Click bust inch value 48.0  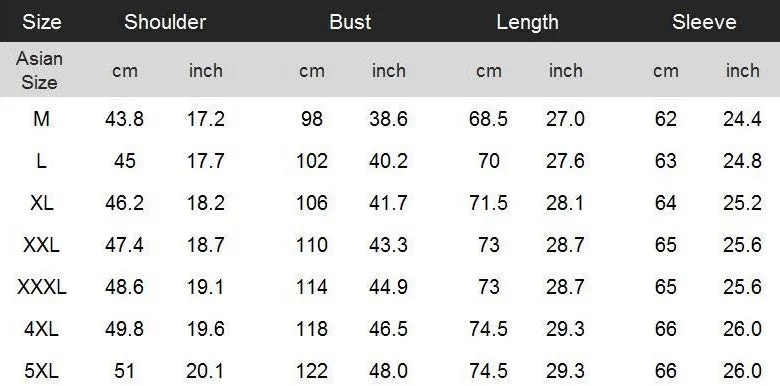tap(389, 371)
